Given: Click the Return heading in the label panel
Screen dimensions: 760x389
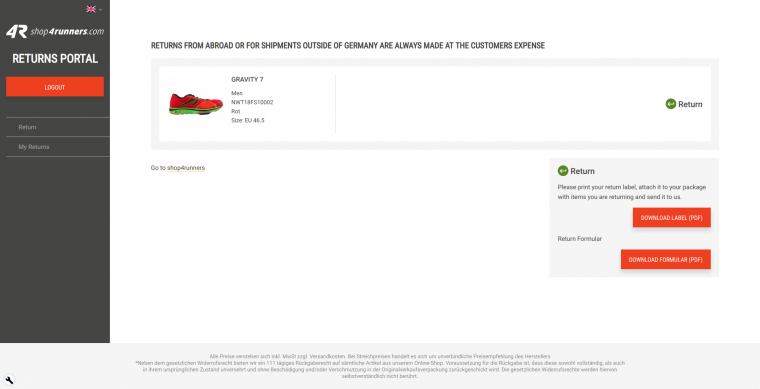Looking at the screenshot, I should click(583, 171).
